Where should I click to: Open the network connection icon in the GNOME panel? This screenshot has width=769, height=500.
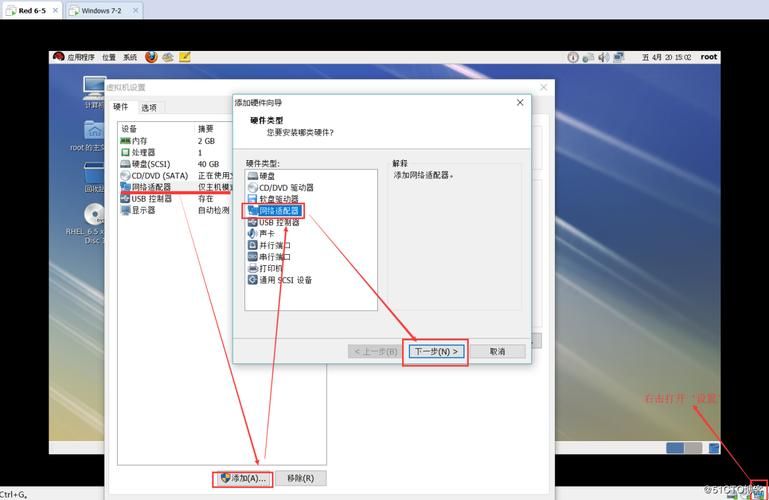[588, 57]
